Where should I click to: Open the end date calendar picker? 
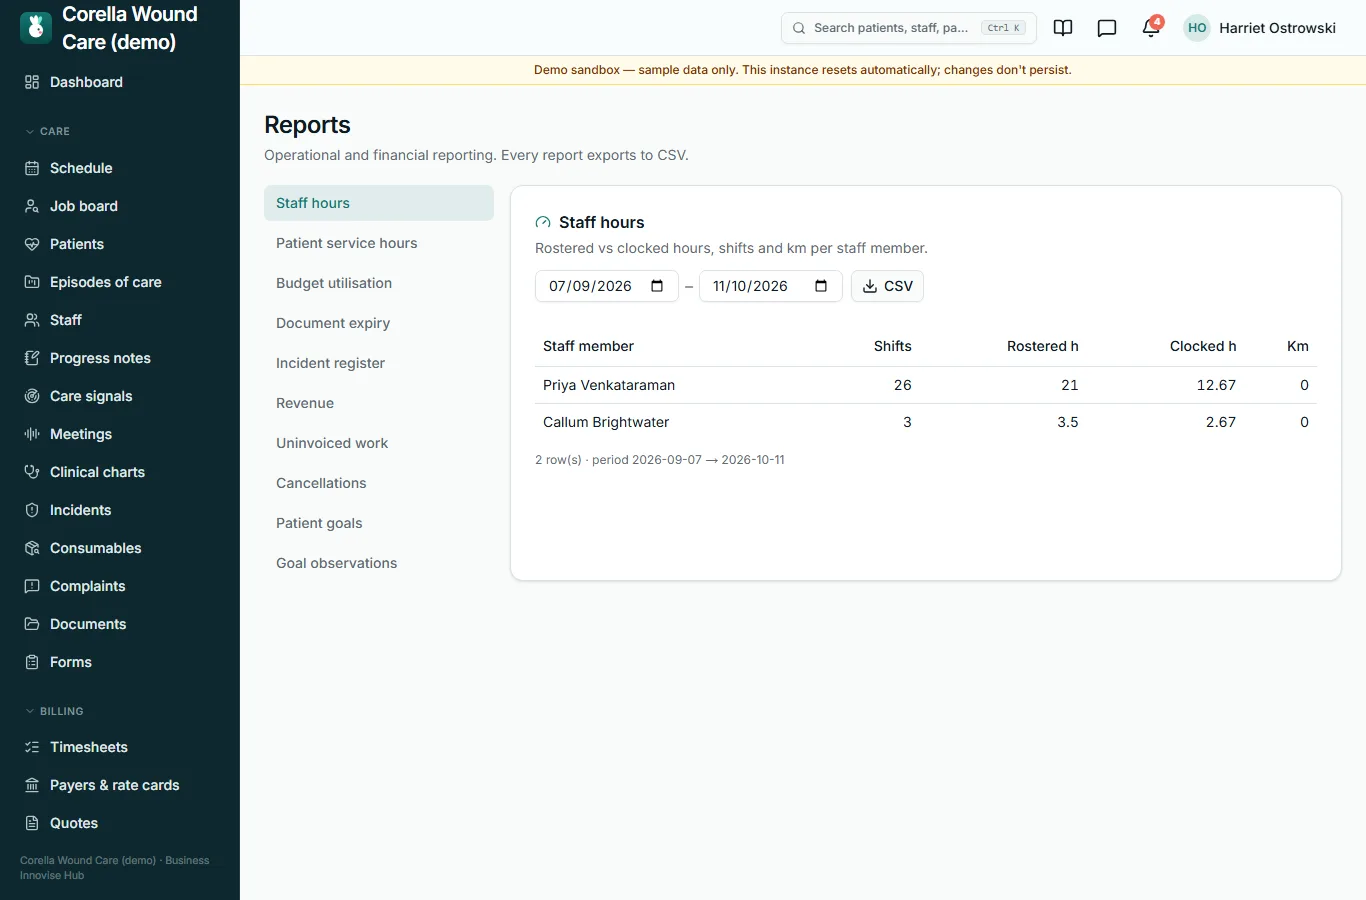[x=821, y=286]
